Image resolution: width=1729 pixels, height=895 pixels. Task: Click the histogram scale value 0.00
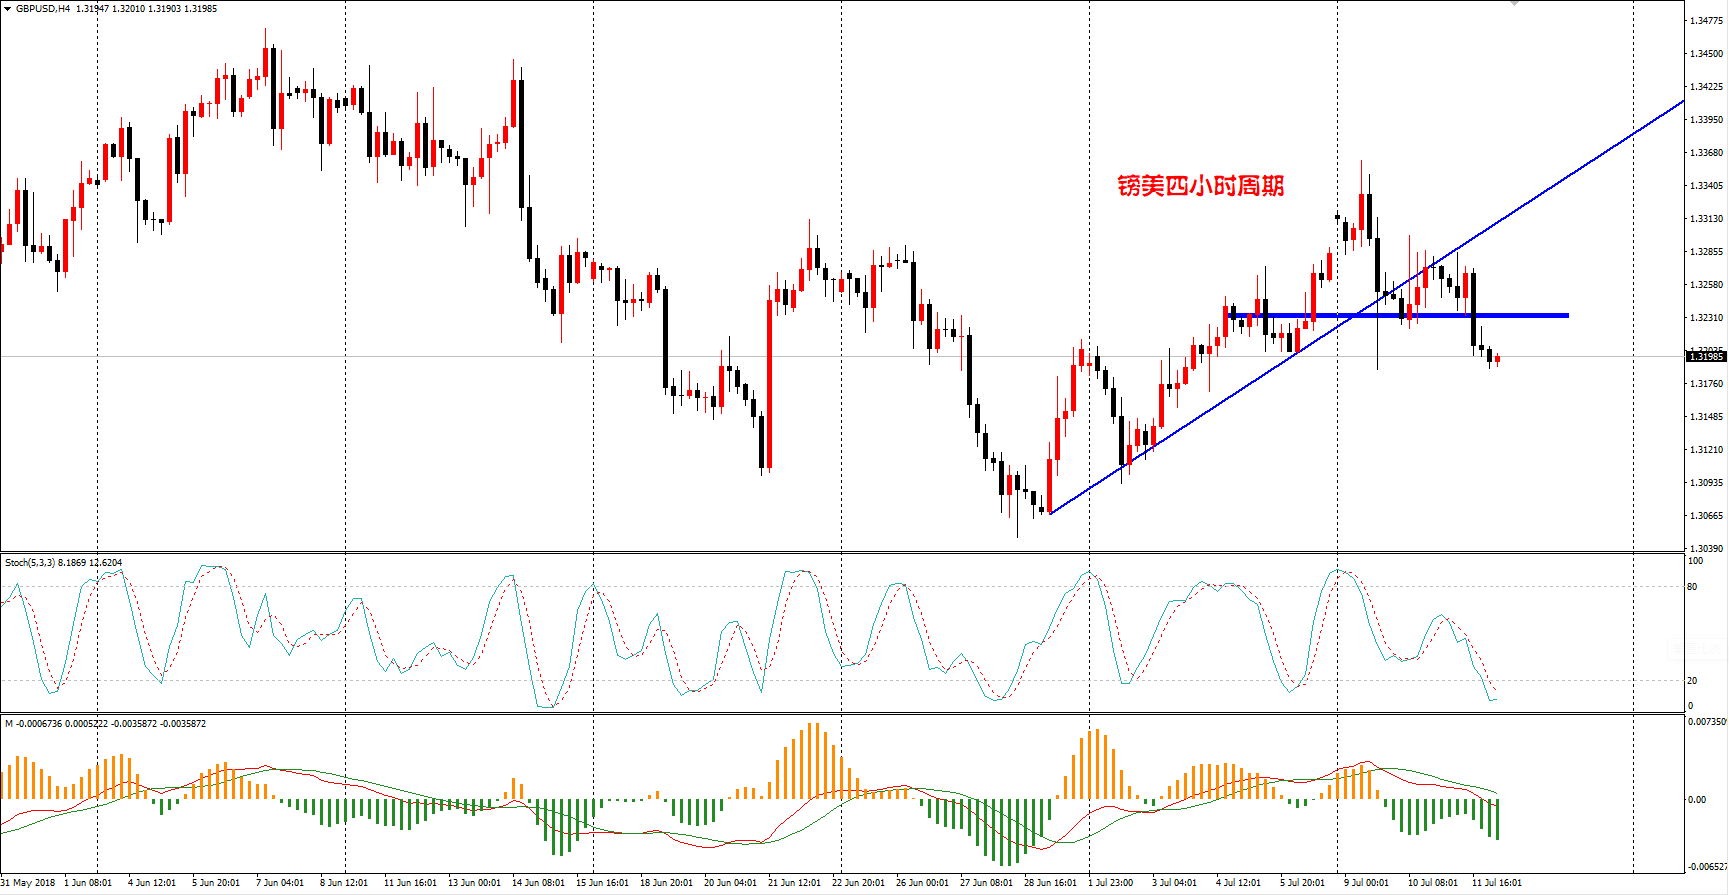(1697, 800)
